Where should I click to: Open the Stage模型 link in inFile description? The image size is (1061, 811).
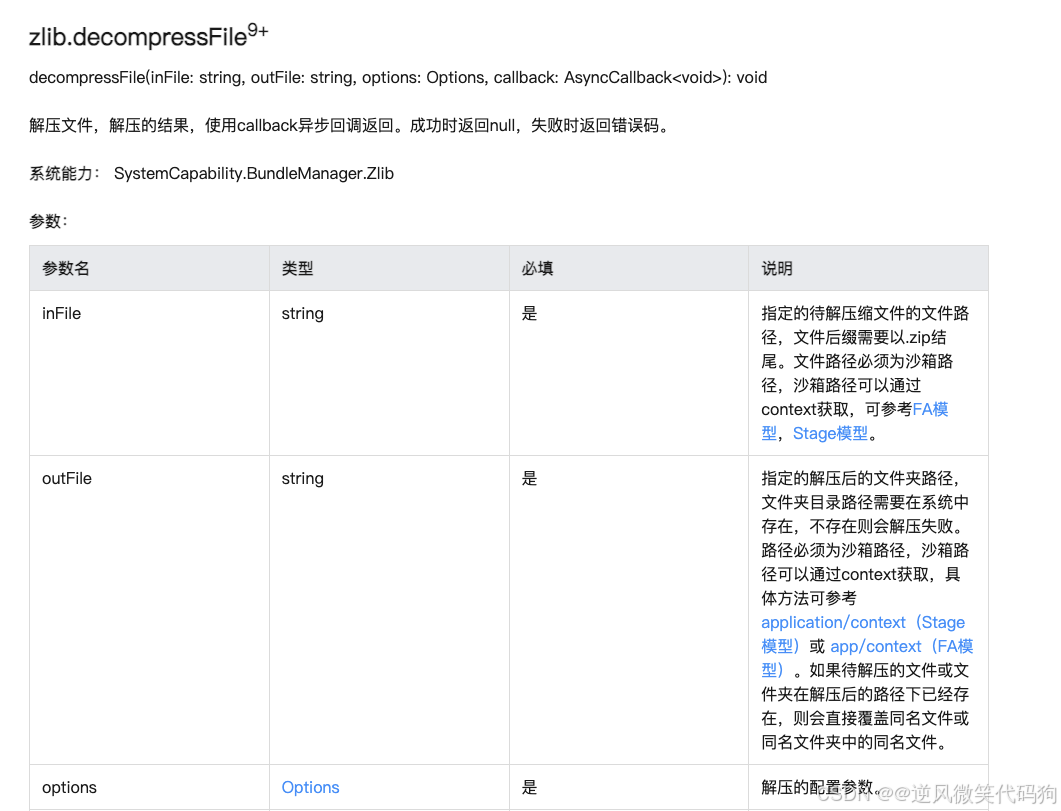coord(830,434)
